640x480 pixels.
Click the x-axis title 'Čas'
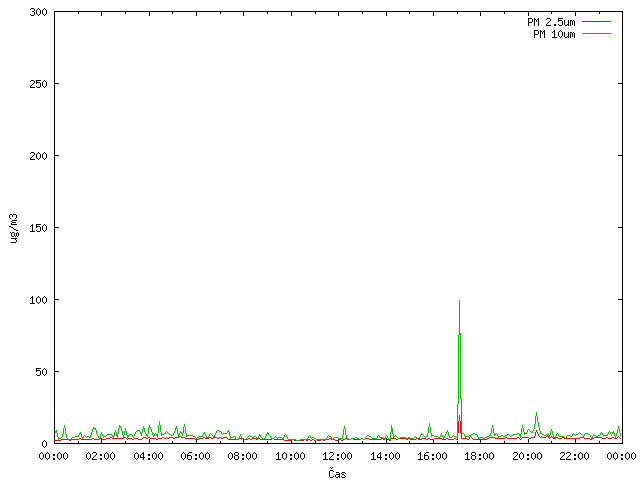(x=337, y=473)
